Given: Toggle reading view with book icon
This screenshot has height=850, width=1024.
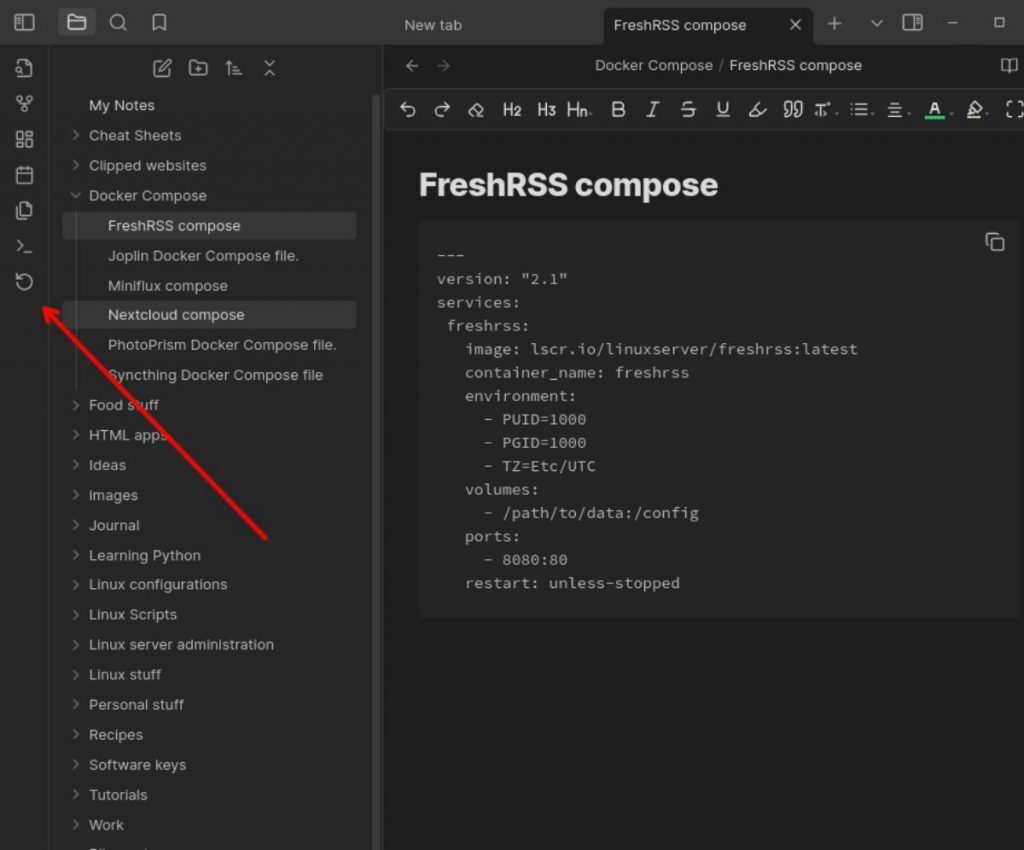Looking at the screenshot, I should pyautogui.click(x=1009, y=66).
